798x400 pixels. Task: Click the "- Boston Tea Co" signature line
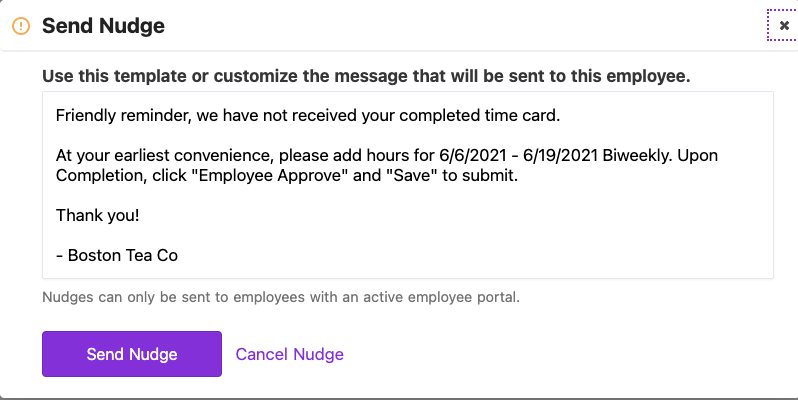117,255
